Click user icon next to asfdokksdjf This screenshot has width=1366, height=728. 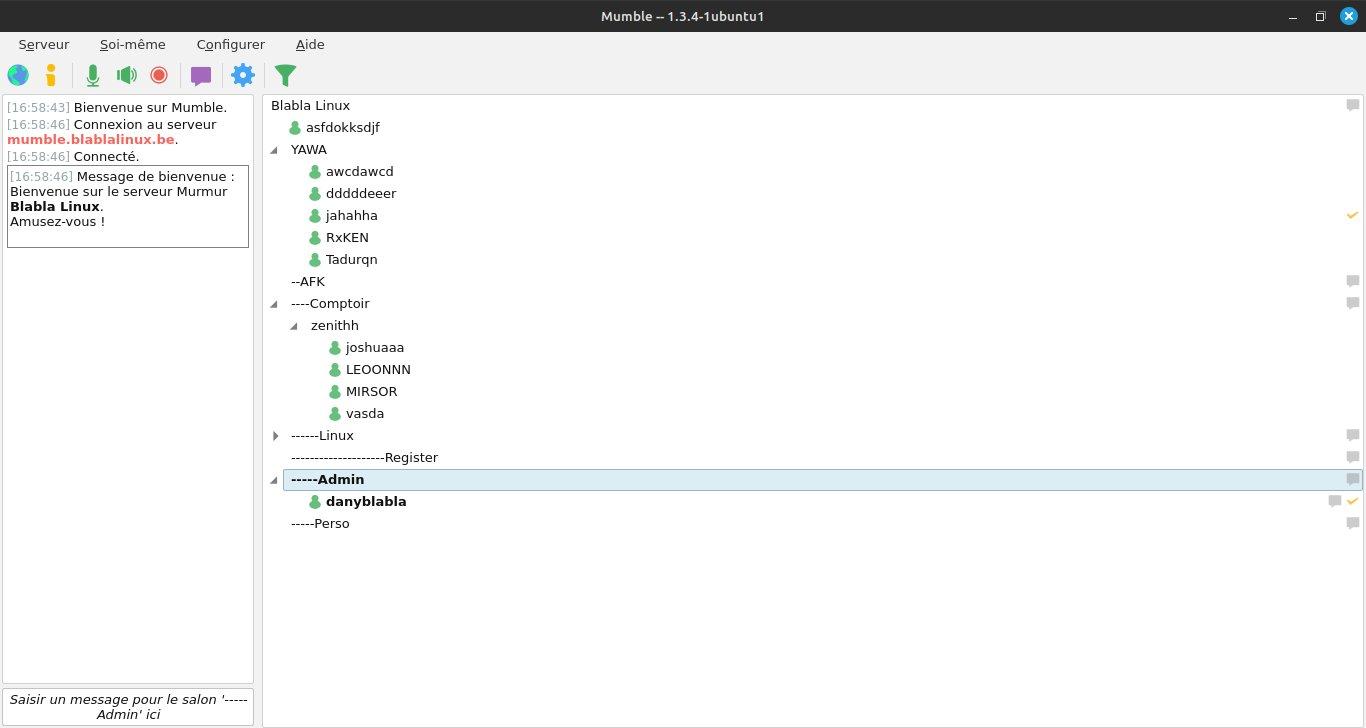[295, 128]
